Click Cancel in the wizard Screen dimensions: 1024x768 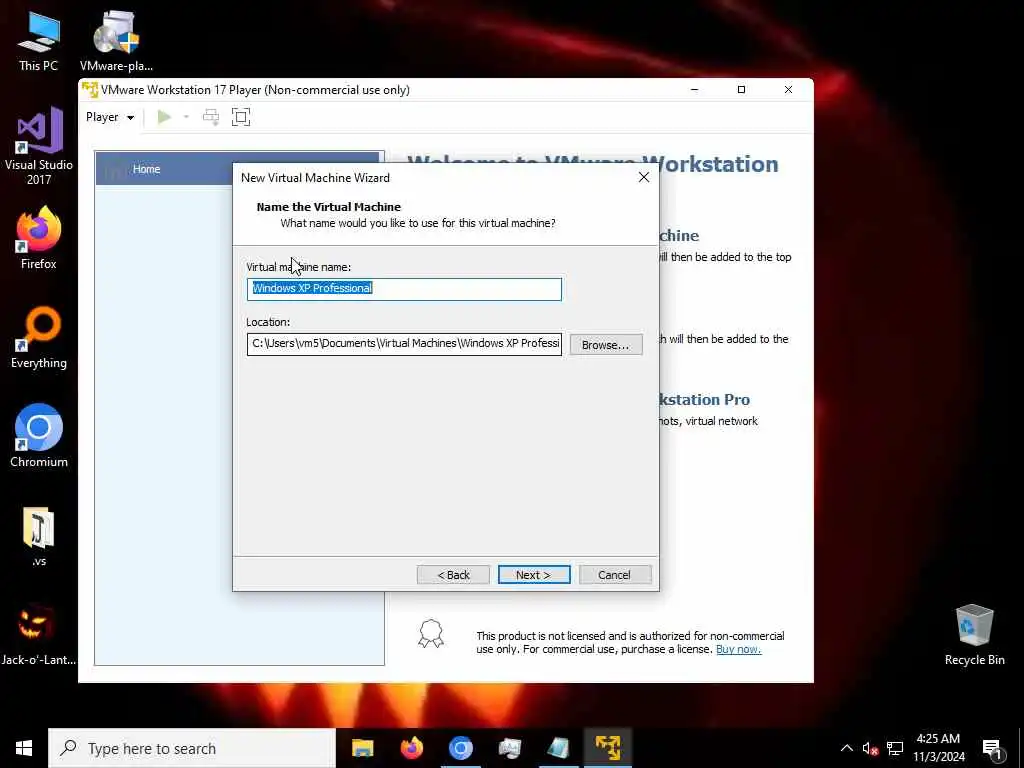pos(615,575)
